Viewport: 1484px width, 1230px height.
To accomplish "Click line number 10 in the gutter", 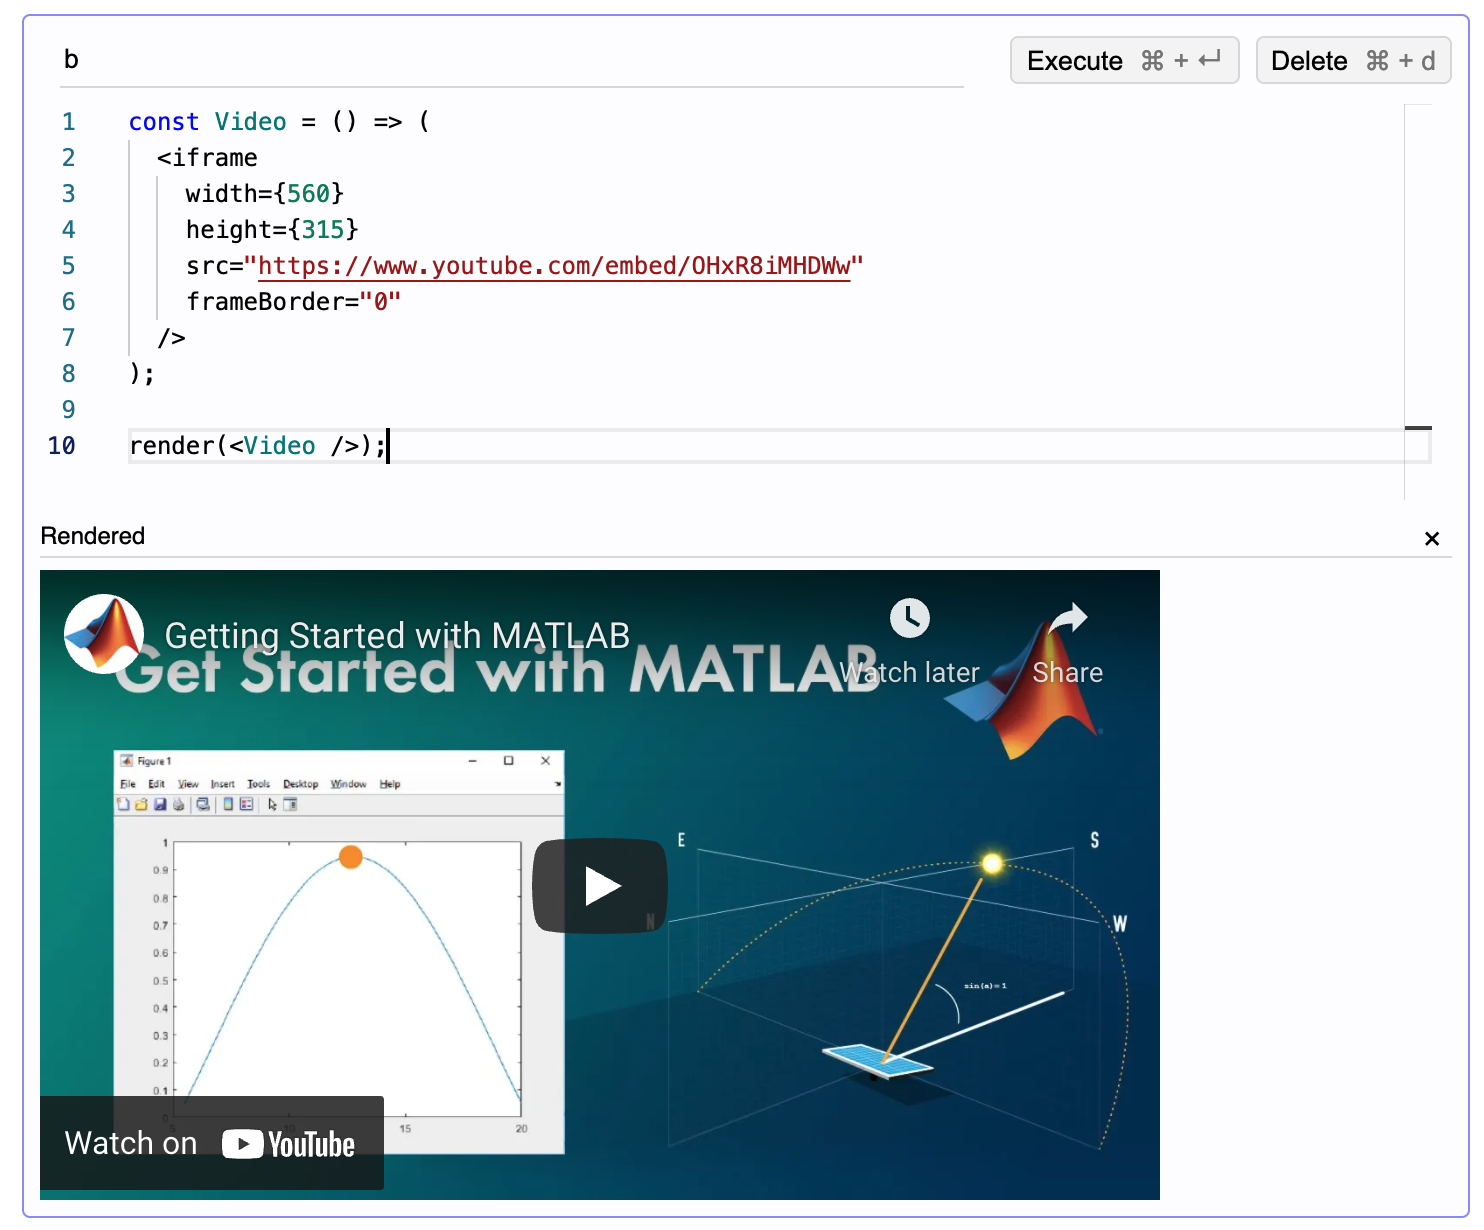I will [x=62, y=446].
